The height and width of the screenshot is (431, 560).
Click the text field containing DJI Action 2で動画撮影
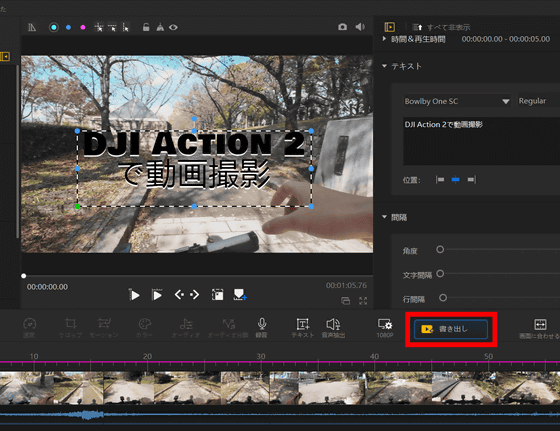(x=481, y=141)
